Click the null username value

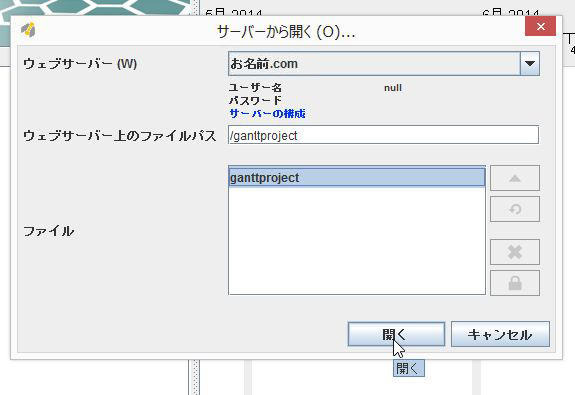(393, 88)
